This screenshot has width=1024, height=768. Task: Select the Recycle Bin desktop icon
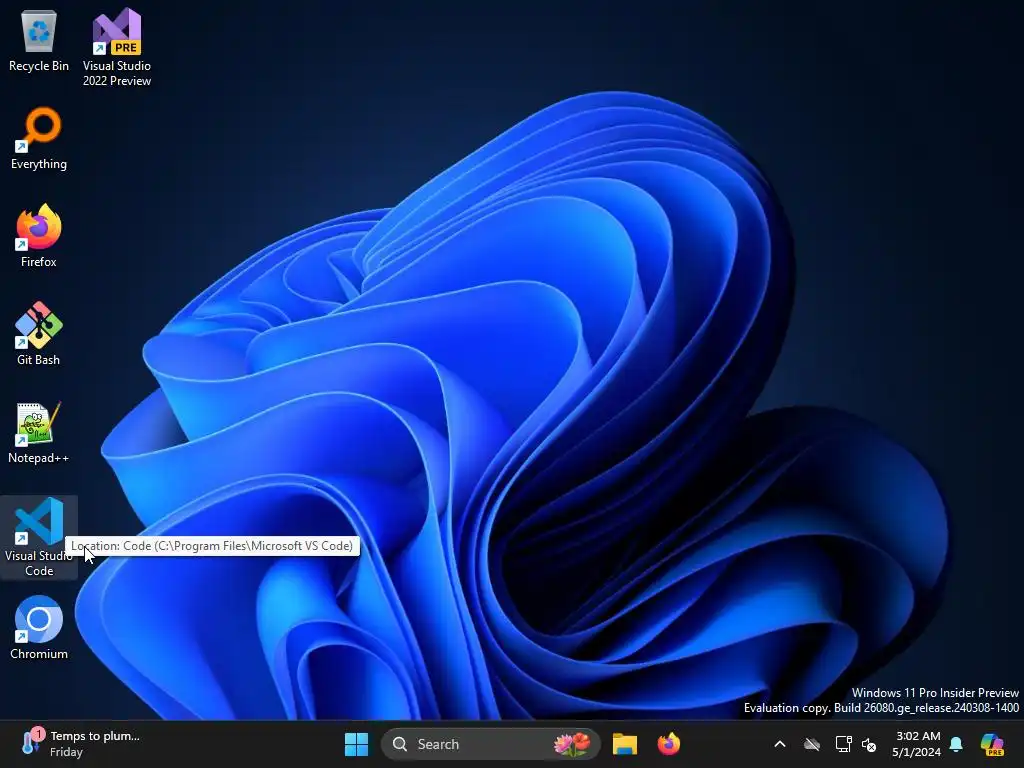tap(39, 40)
